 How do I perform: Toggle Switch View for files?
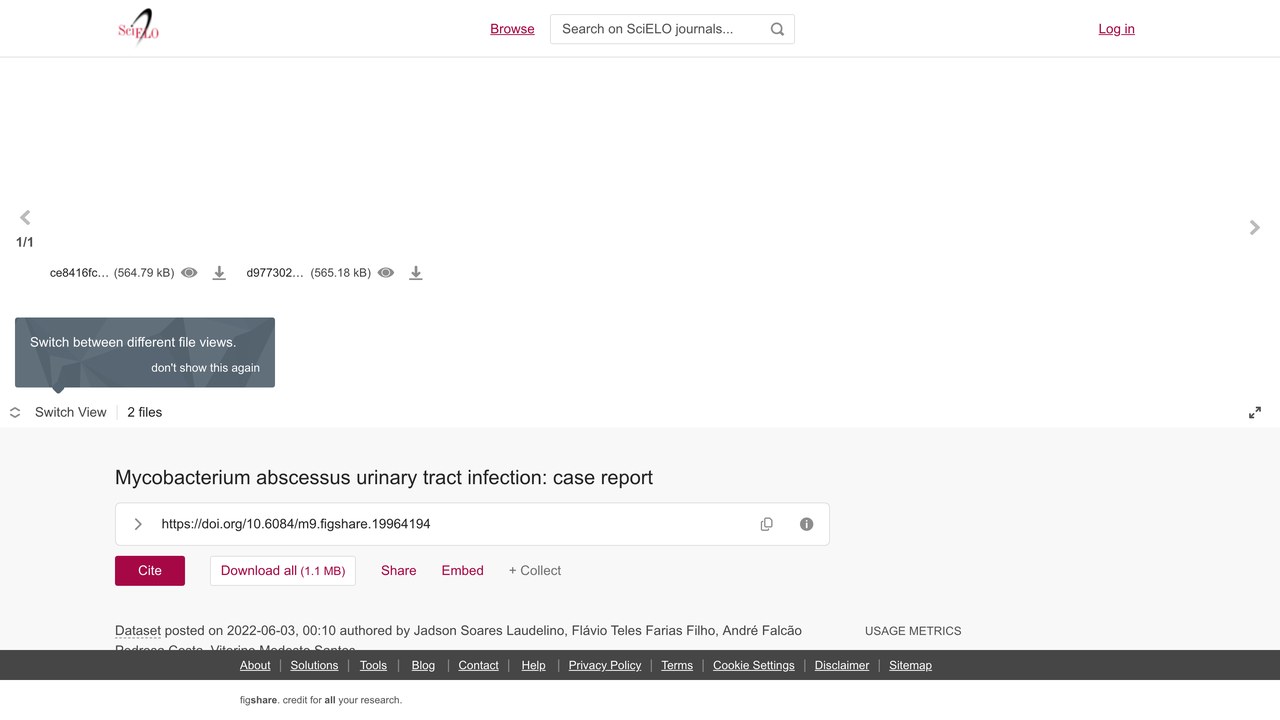58,412
